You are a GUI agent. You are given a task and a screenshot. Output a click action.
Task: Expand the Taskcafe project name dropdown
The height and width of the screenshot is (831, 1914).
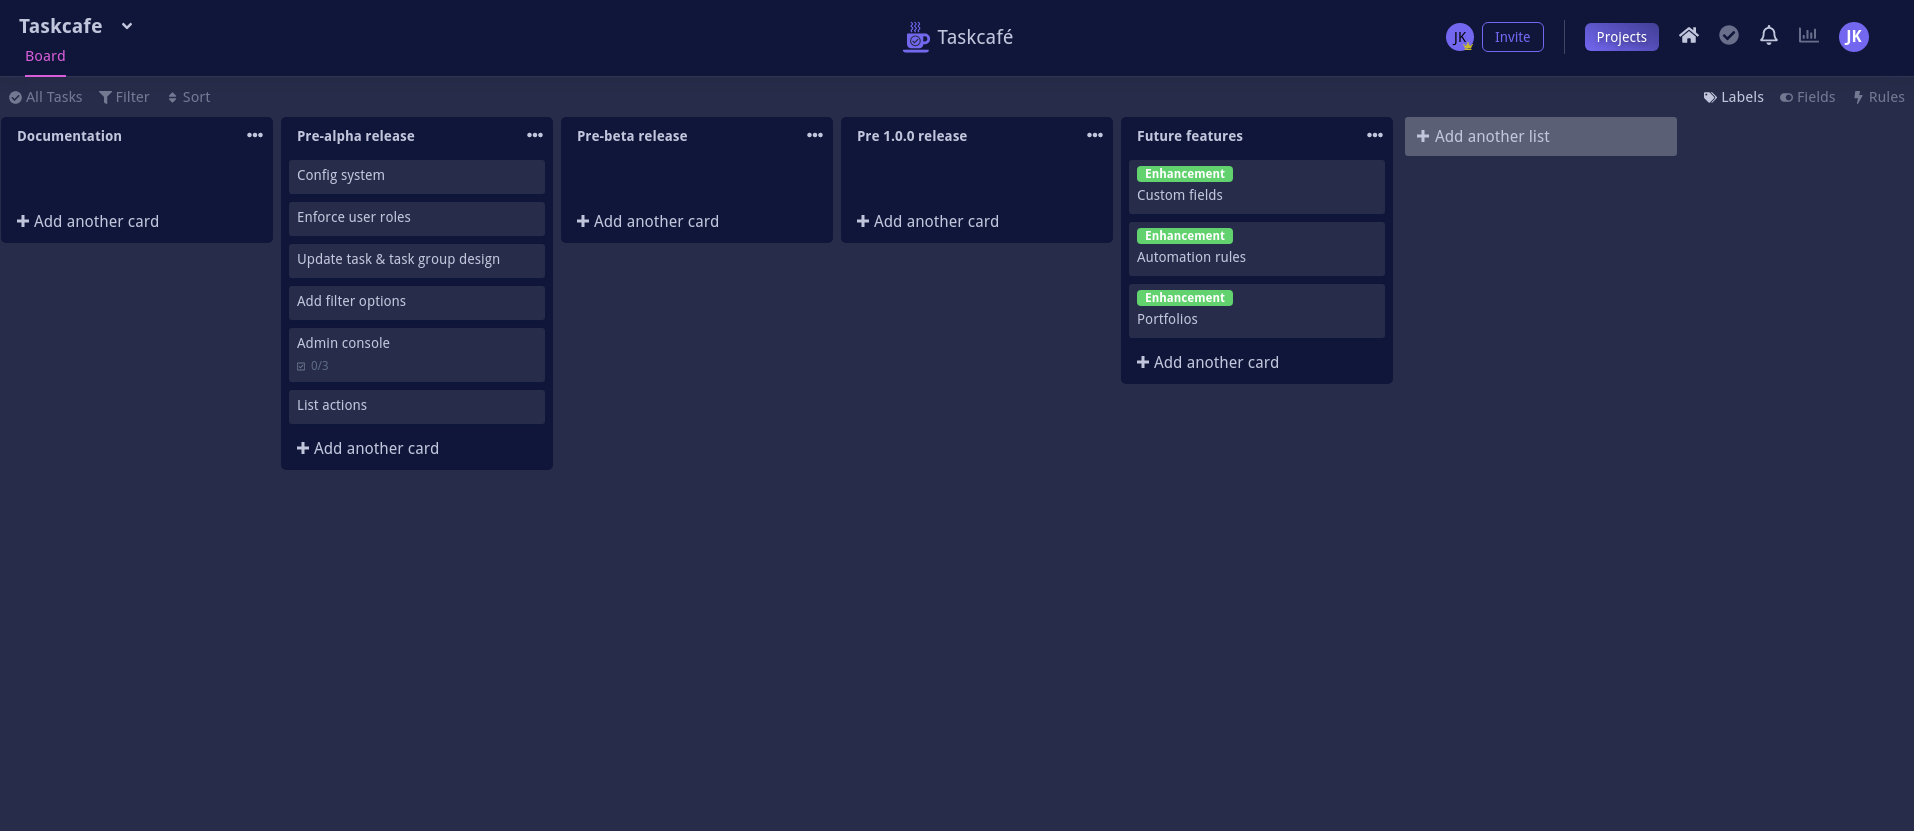coord(127,26)
